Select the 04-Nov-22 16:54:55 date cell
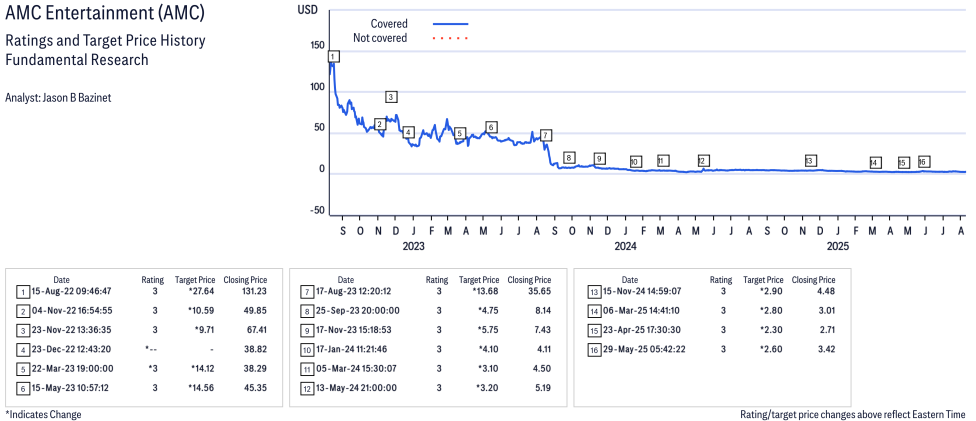This screenshot has width=976, height=421. (x=70, y=310)
